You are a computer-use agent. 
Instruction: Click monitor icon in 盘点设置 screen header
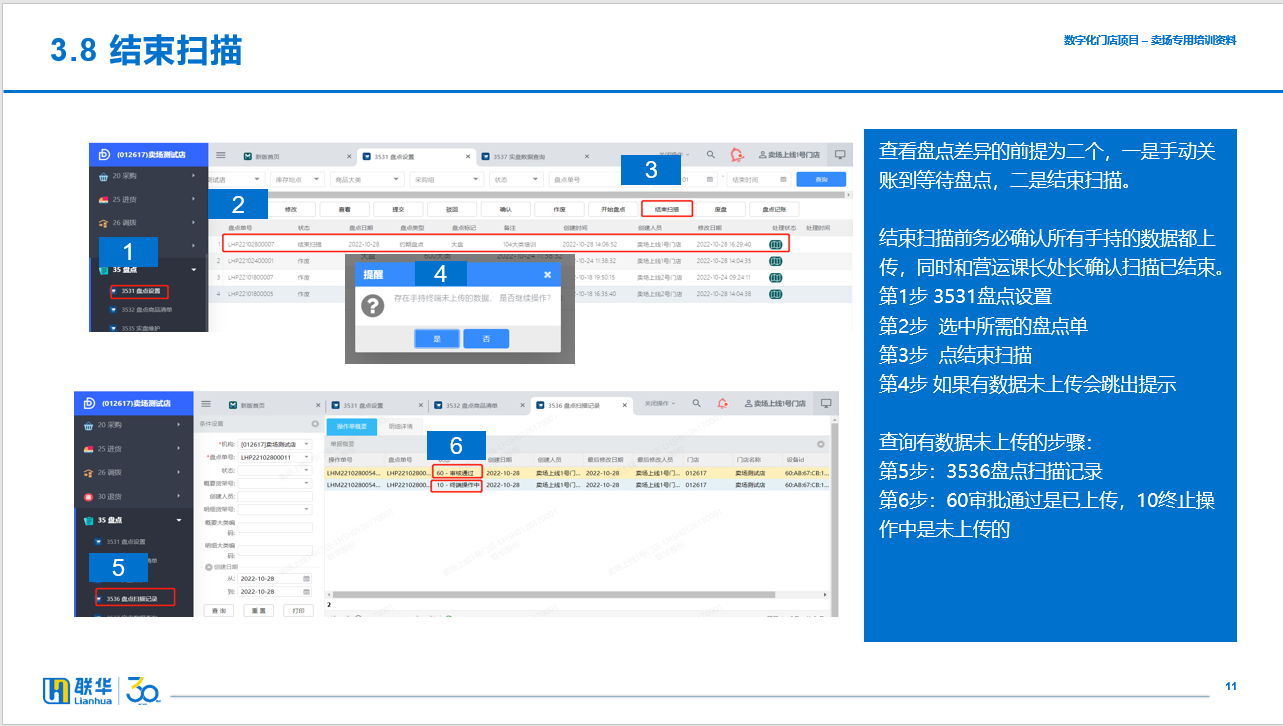coord(840,155)
